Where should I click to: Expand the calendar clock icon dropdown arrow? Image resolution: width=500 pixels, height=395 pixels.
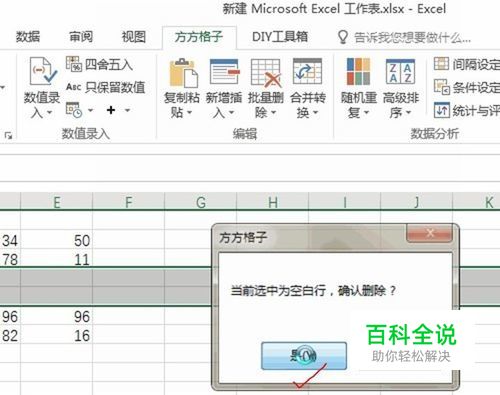click(x=91, y=110)
